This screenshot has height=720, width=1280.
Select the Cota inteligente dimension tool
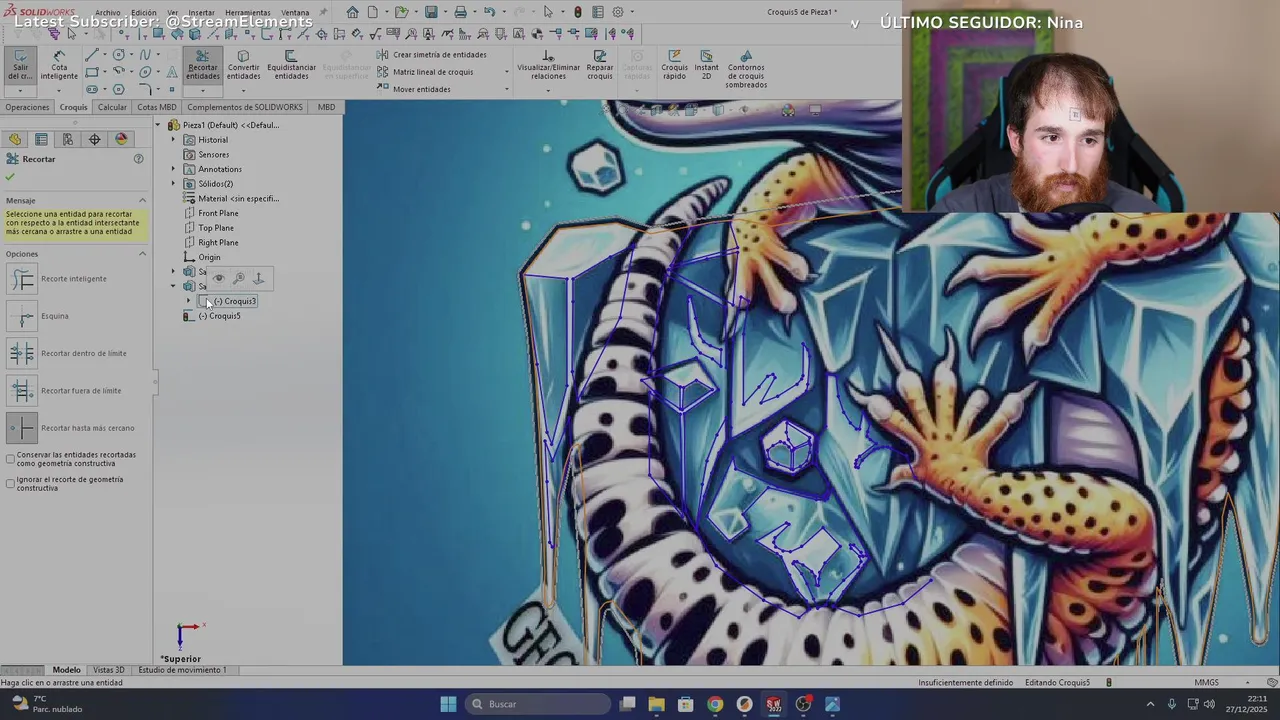point(59,64)
